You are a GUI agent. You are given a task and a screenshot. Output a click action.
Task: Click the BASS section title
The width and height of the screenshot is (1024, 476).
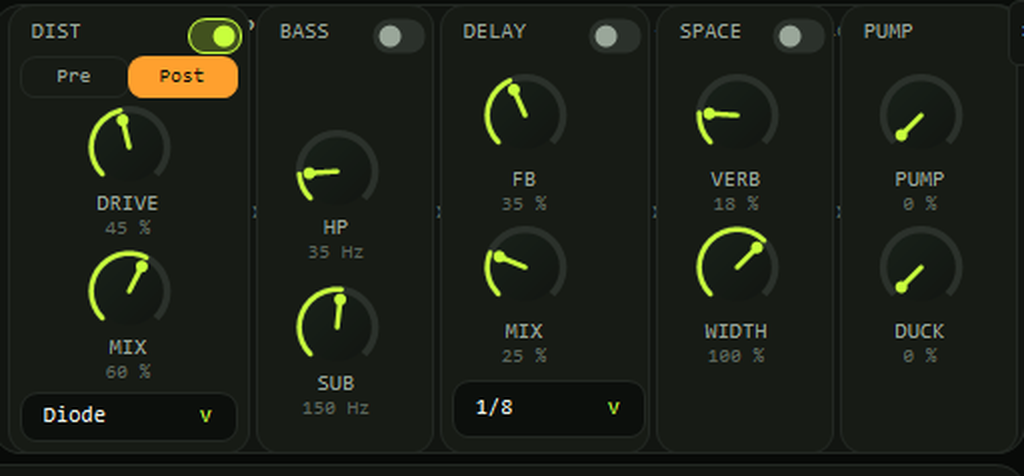pos(304,31)
